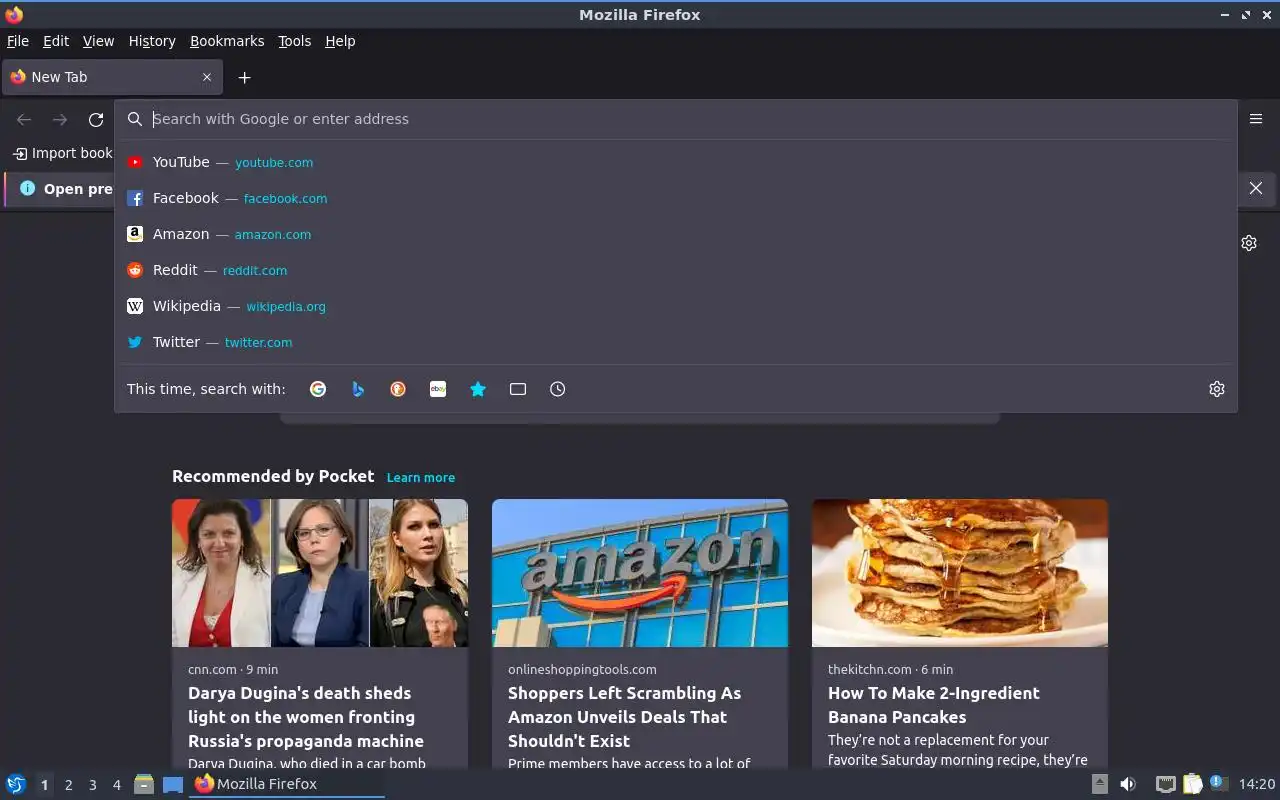
Task: Click the eject removable media tray icon
Action: point(1100,784)
